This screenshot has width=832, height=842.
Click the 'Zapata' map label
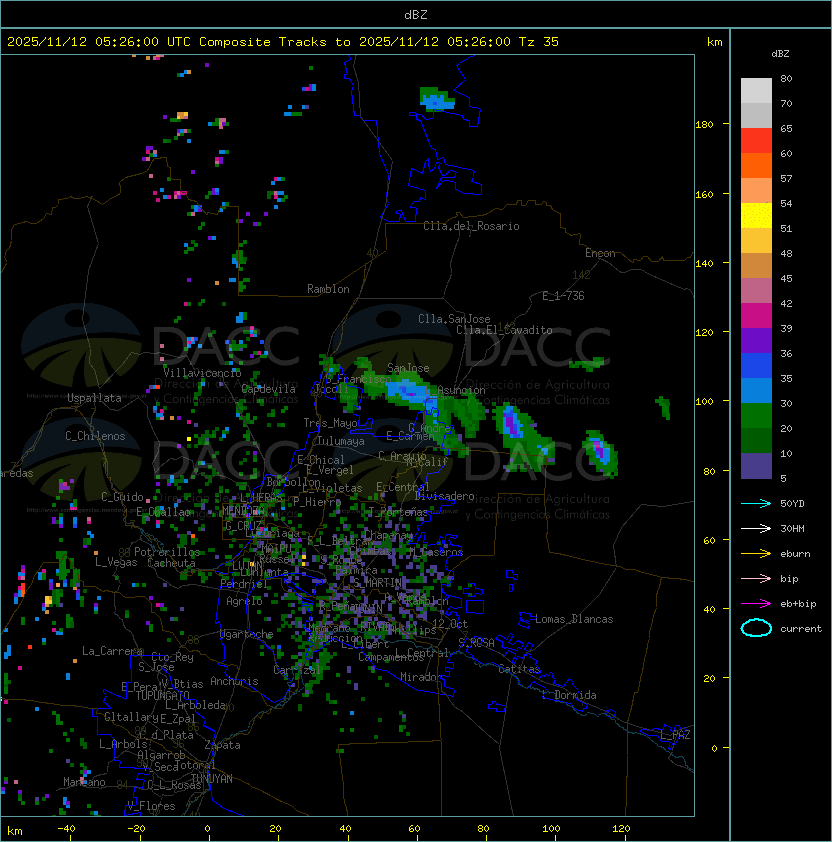pos(222,745)
